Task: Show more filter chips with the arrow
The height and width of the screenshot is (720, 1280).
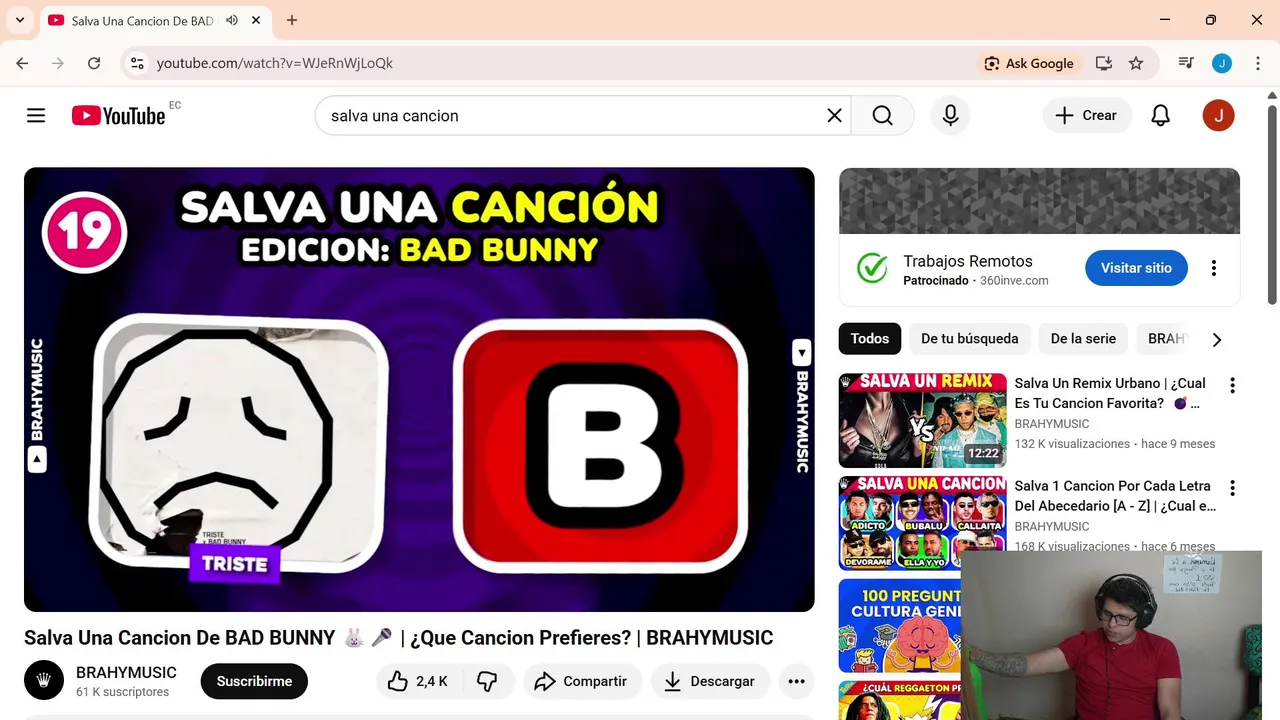Action: click(1216, 339)
